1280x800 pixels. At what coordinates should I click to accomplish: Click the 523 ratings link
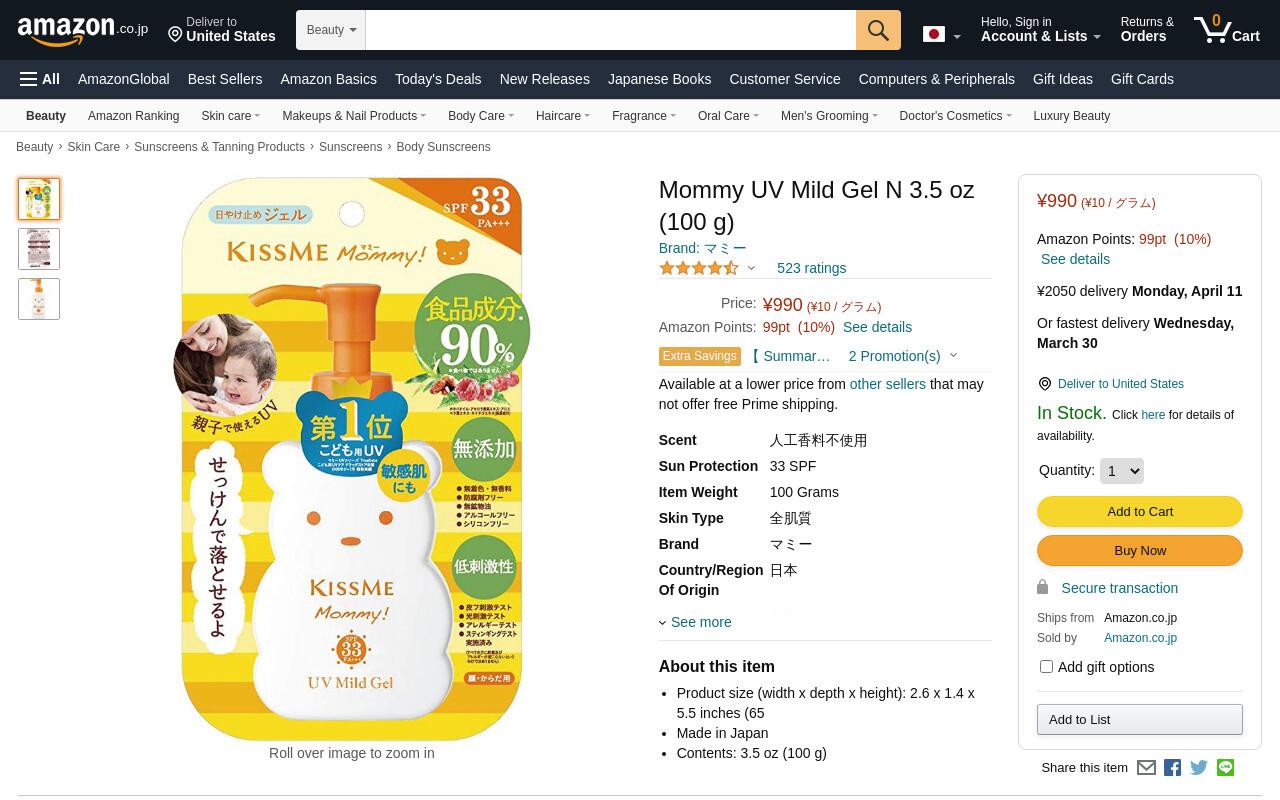811,268
